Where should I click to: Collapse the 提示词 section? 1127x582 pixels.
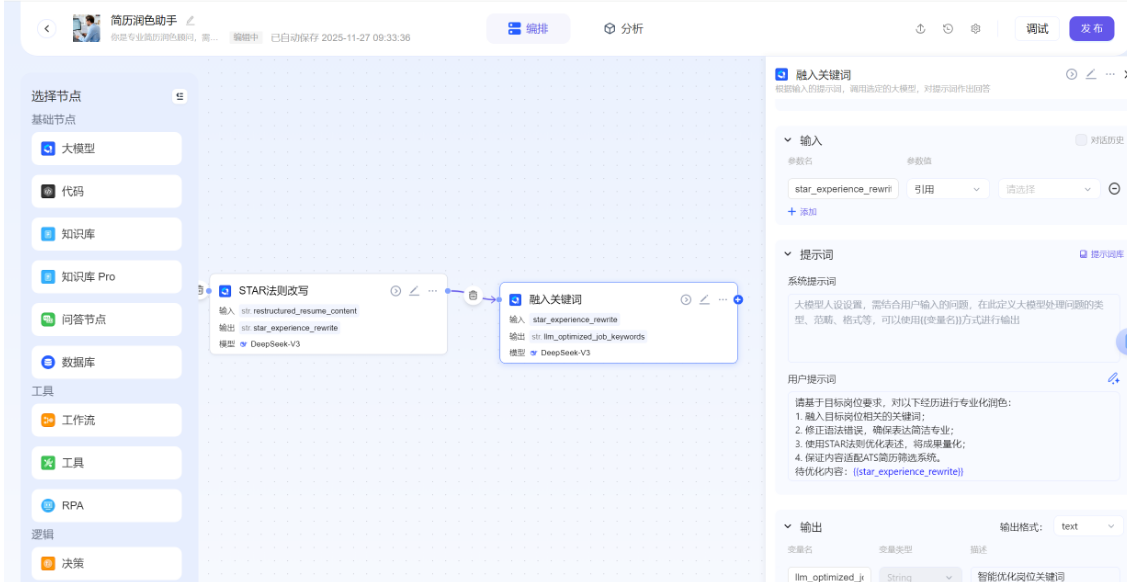[x=787, y=254]
